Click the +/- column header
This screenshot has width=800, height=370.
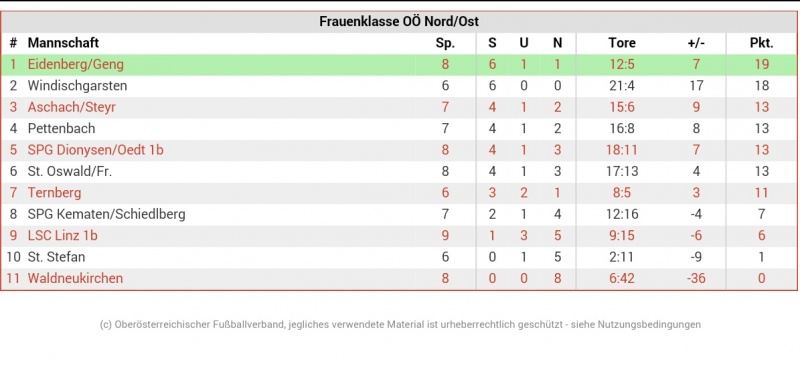tap(696, 43)
